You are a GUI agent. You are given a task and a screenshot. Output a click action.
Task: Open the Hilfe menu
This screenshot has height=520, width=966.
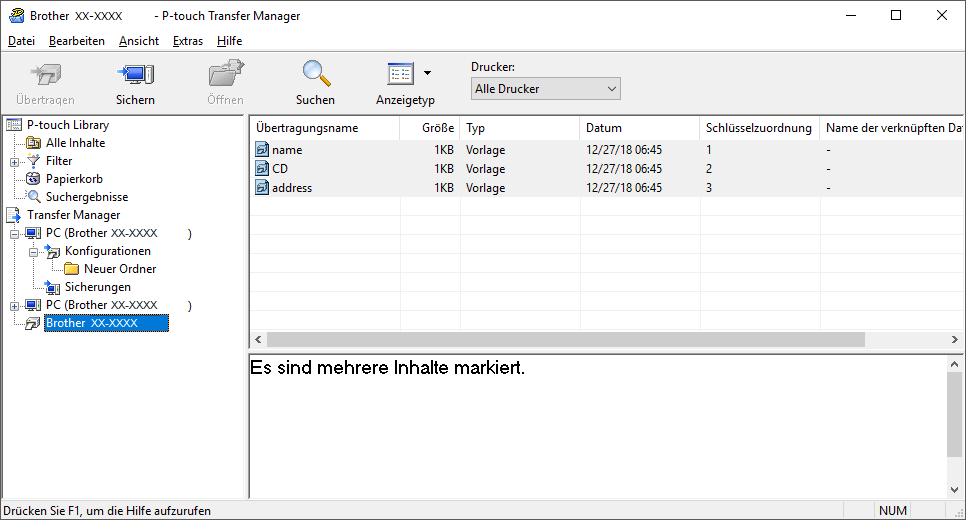[x=229, y=41]
